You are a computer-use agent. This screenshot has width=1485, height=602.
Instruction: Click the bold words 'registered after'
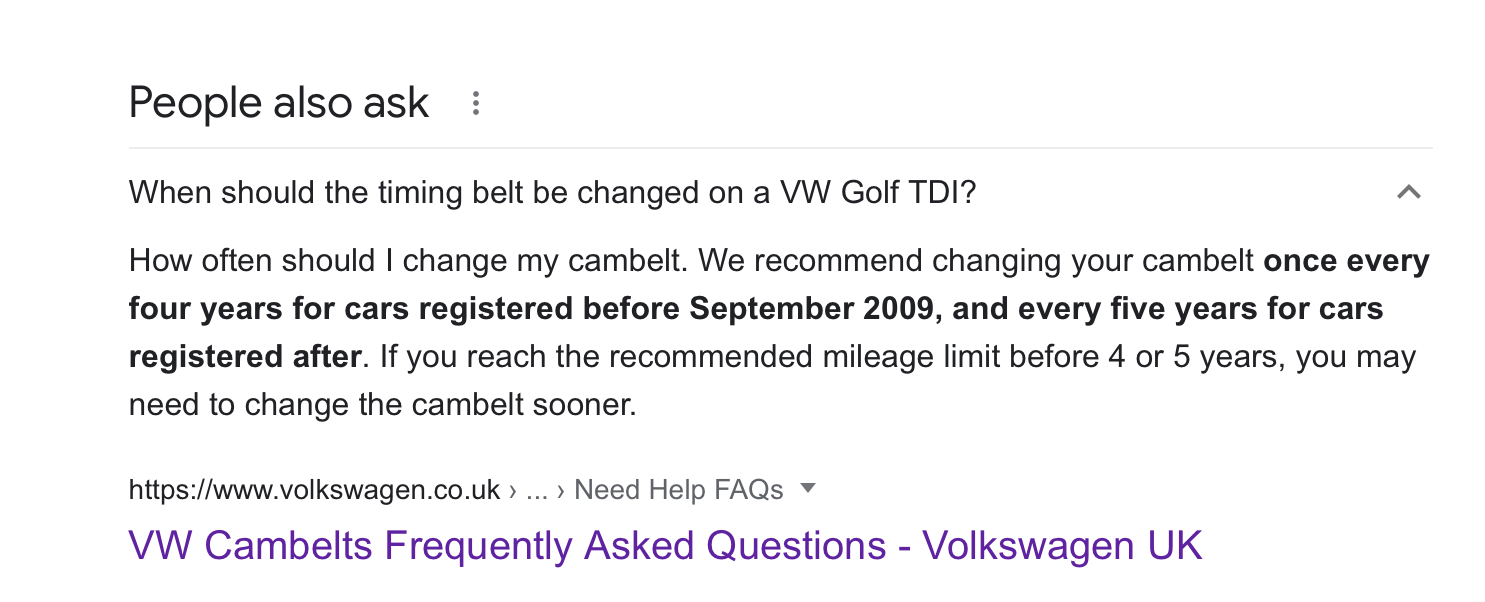244,357
